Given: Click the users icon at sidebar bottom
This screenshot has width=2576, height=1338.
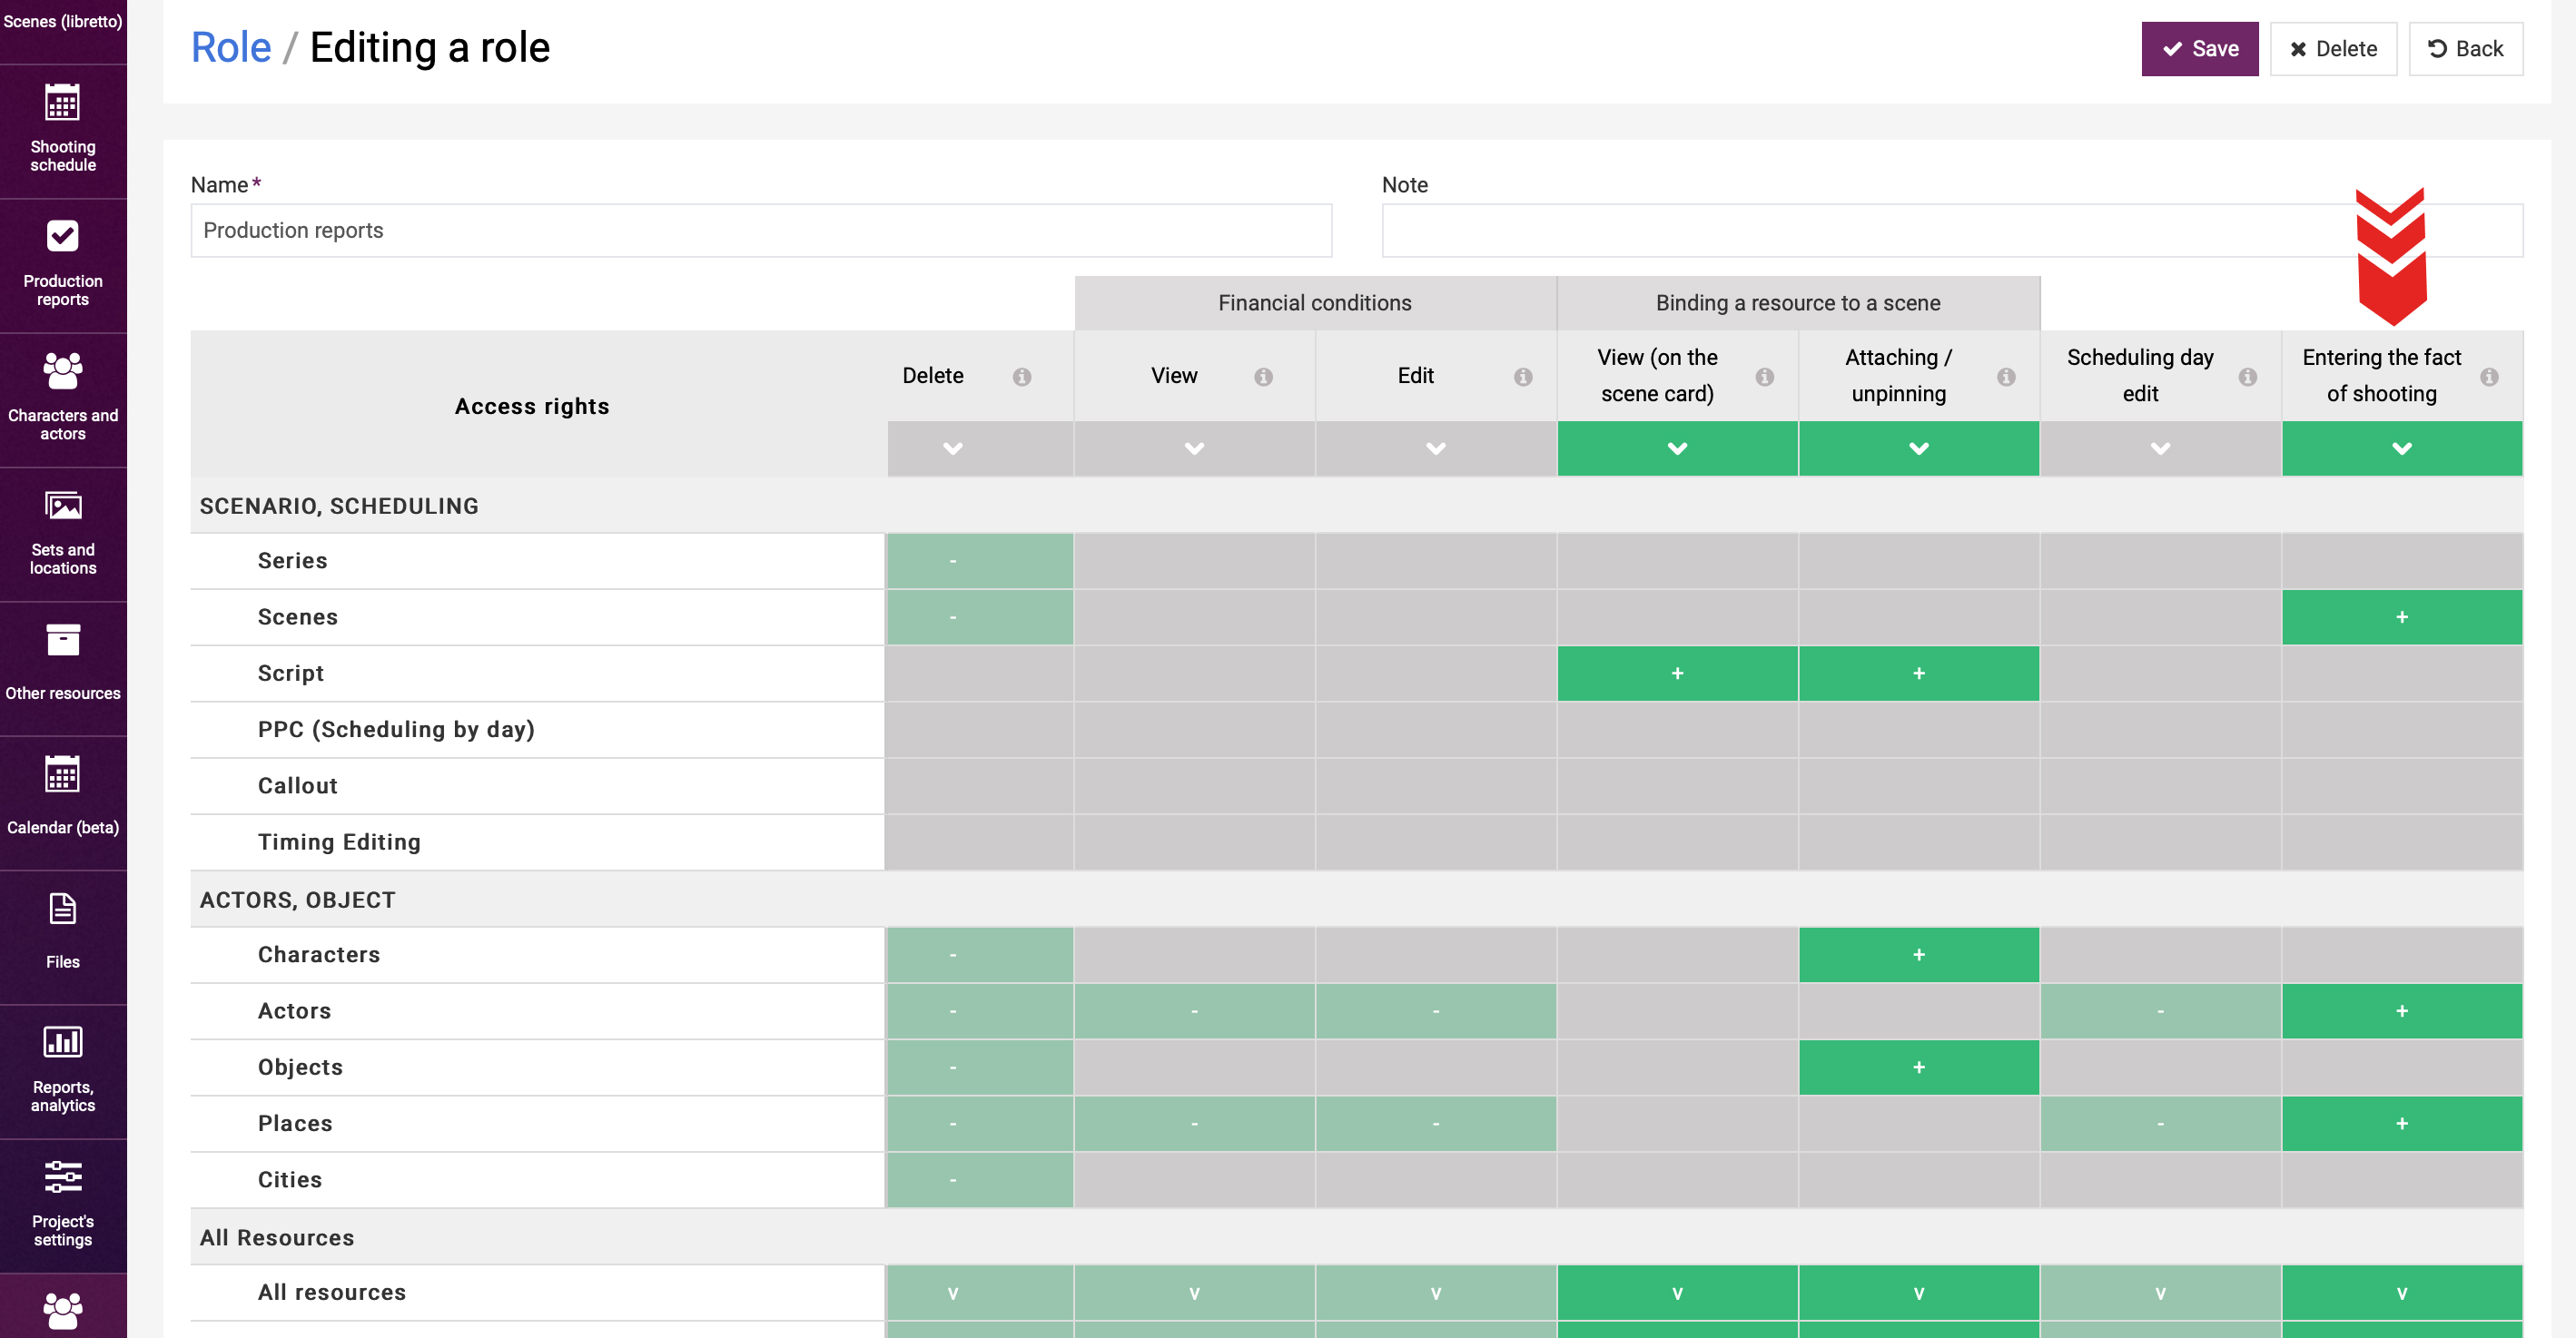Looking at the screenshot, I should click(63, 1309).
